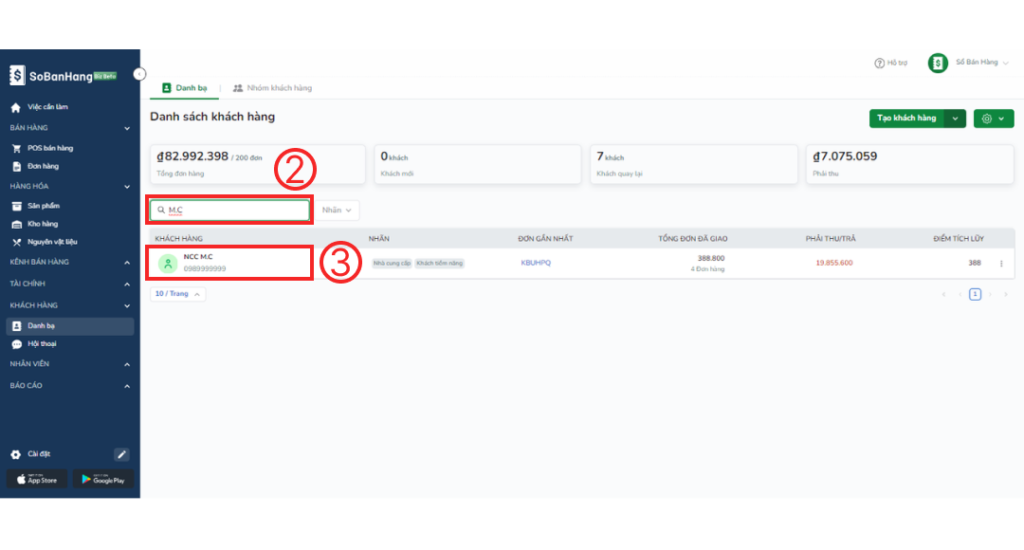Open Sản phẩm page
The width and height of the screenshot is (1024, 550).
(43, 206)
